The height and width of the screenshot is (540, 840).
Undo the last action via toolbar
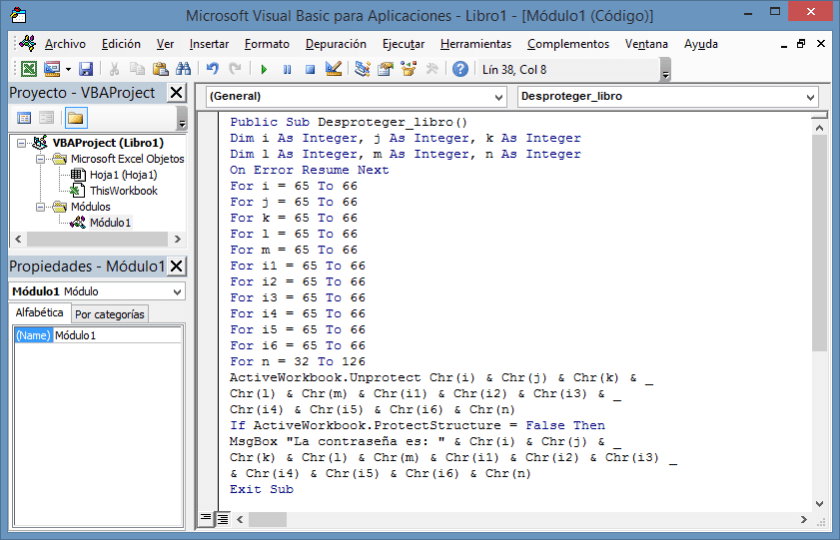pos(212,69)
